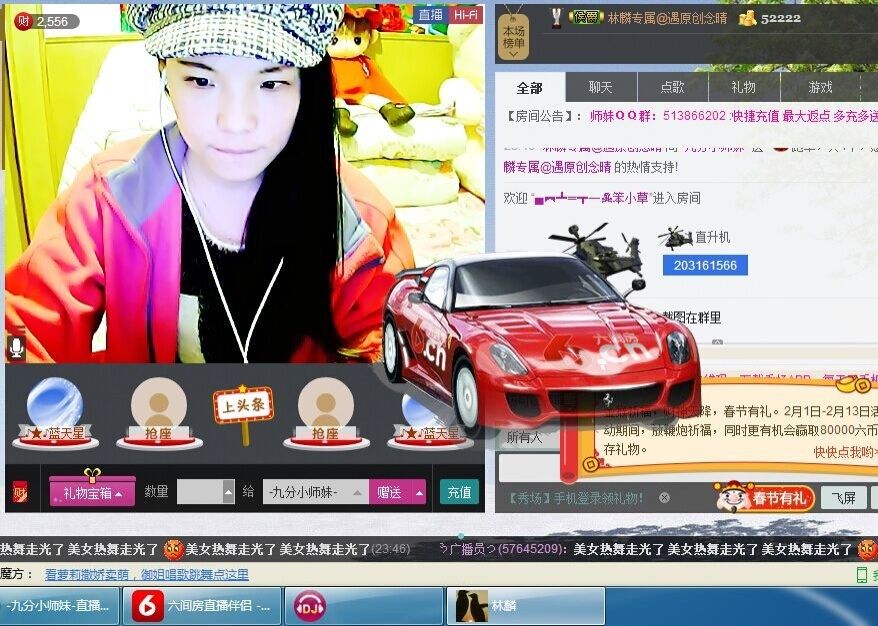
Task: Click the QQ group number 513866202
Action: tap(694, 116)
